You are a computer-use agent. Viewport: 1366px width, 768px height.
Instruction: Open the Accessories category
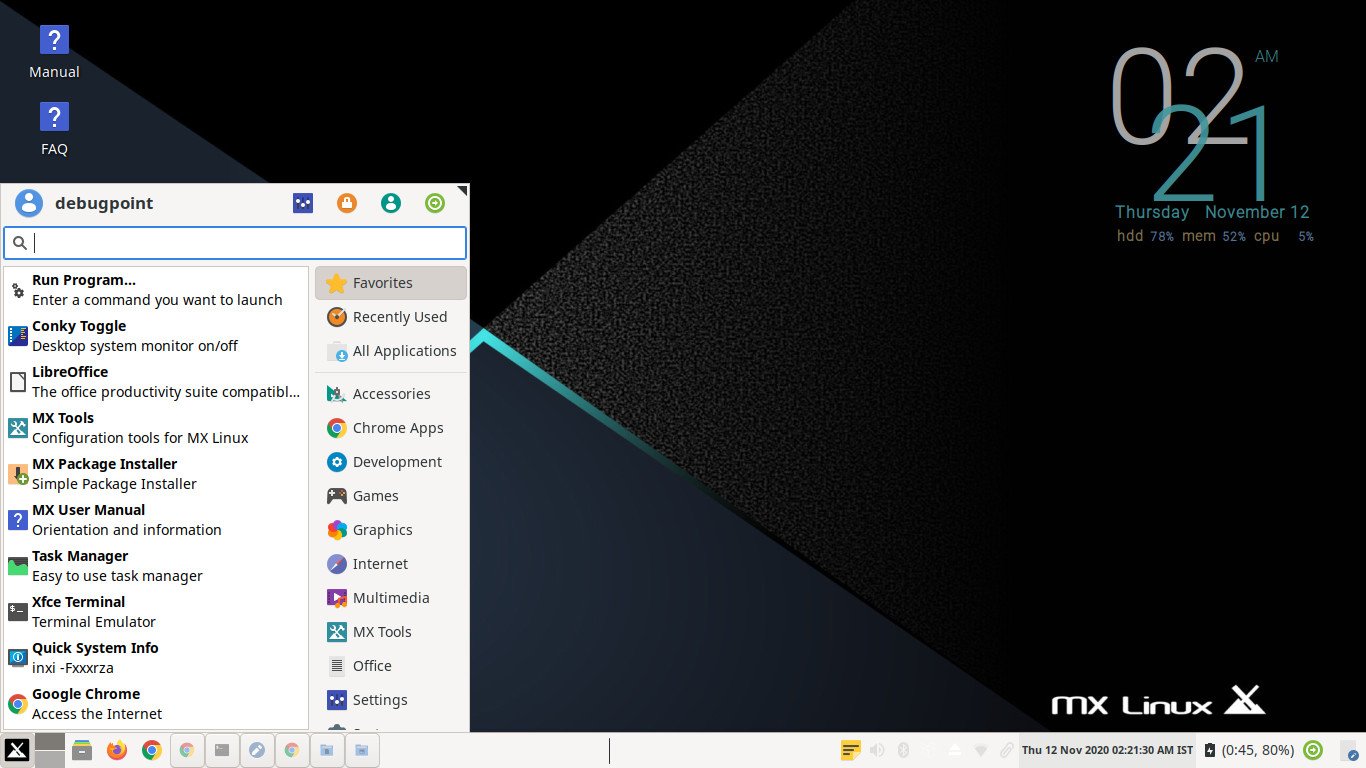coord(391,394)
